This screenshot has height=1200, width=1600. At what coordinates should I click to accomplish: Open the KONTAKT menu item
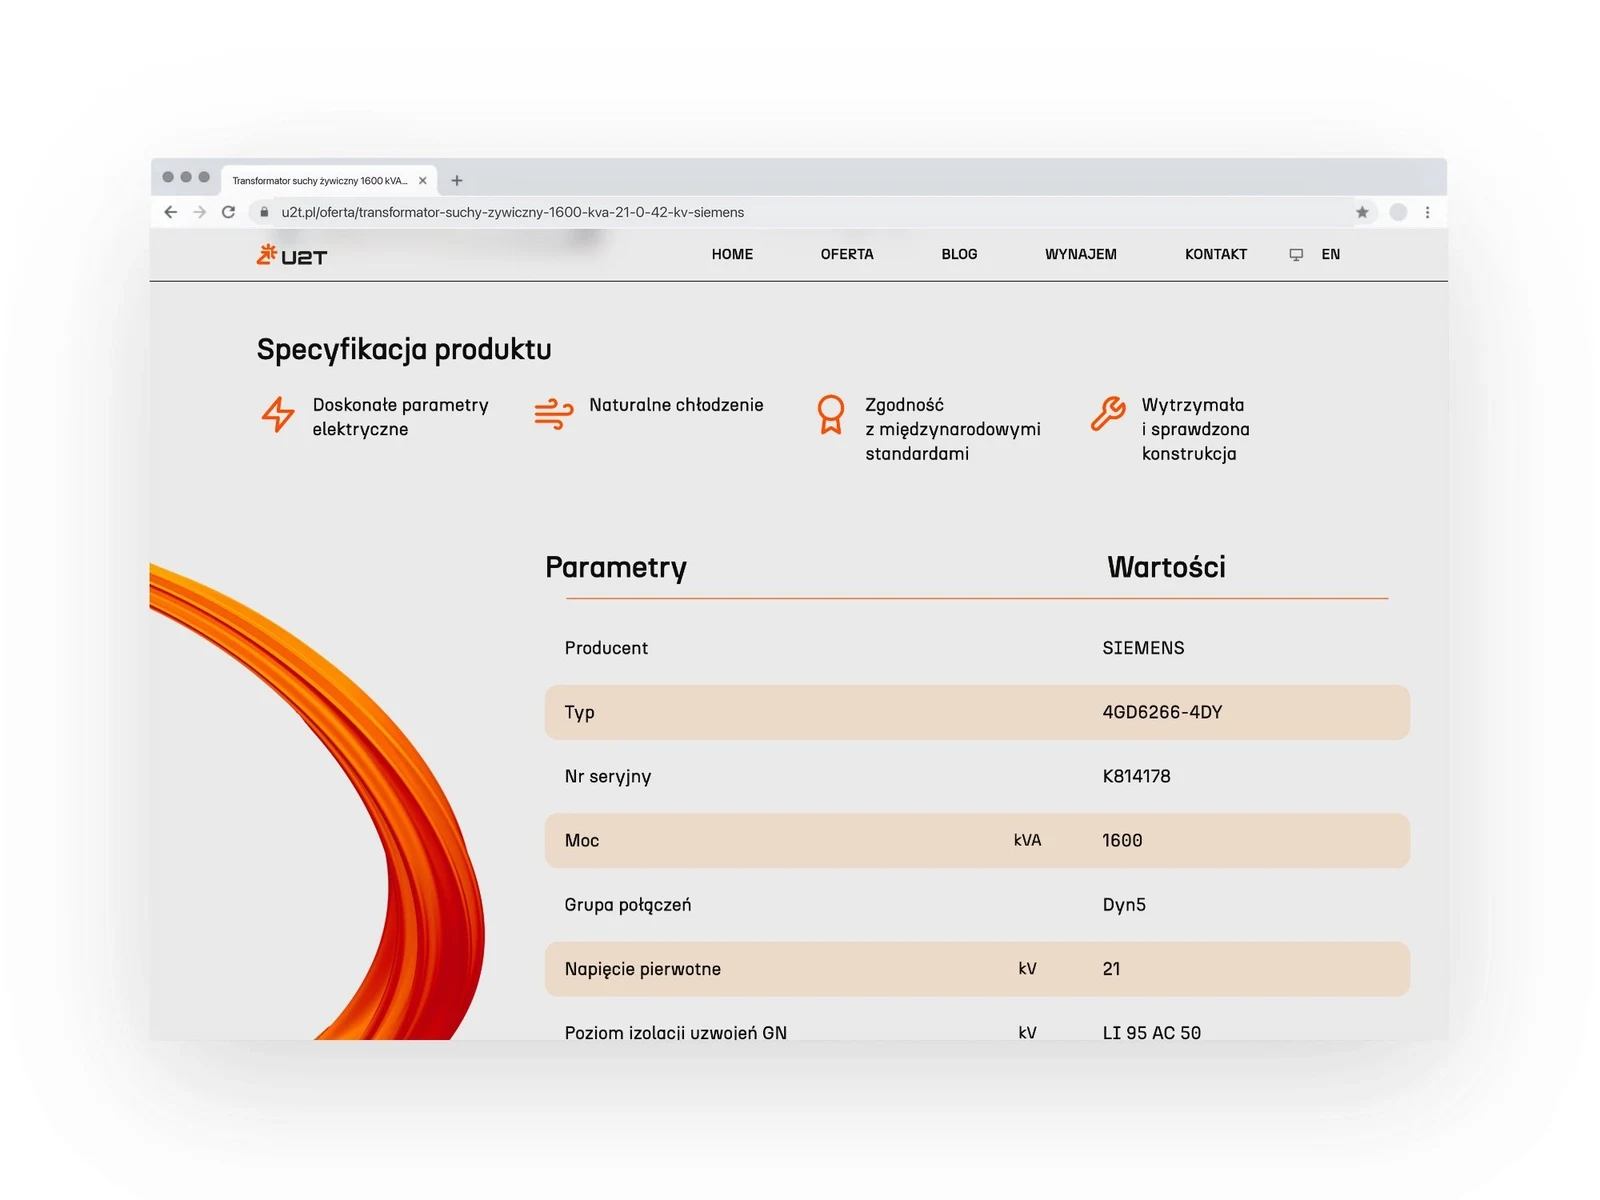click(x=1216, y=255)
